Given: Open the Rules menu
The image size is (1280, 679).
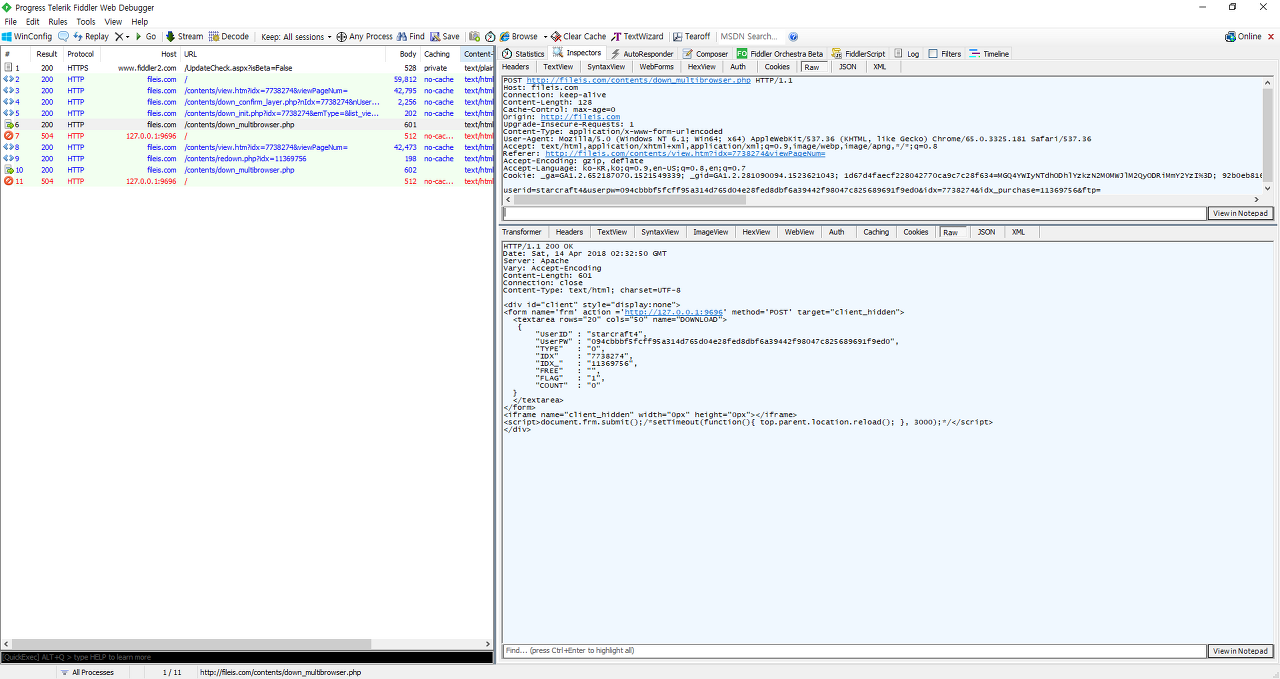Looking at the screenshot, I should [x=58, y=21].
